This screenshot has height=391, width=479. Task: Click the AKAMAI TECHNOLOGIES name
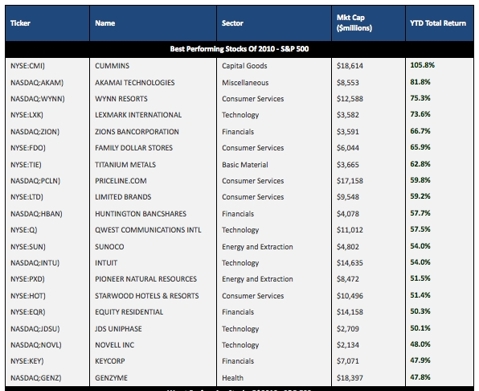click(x=135, y=82)
